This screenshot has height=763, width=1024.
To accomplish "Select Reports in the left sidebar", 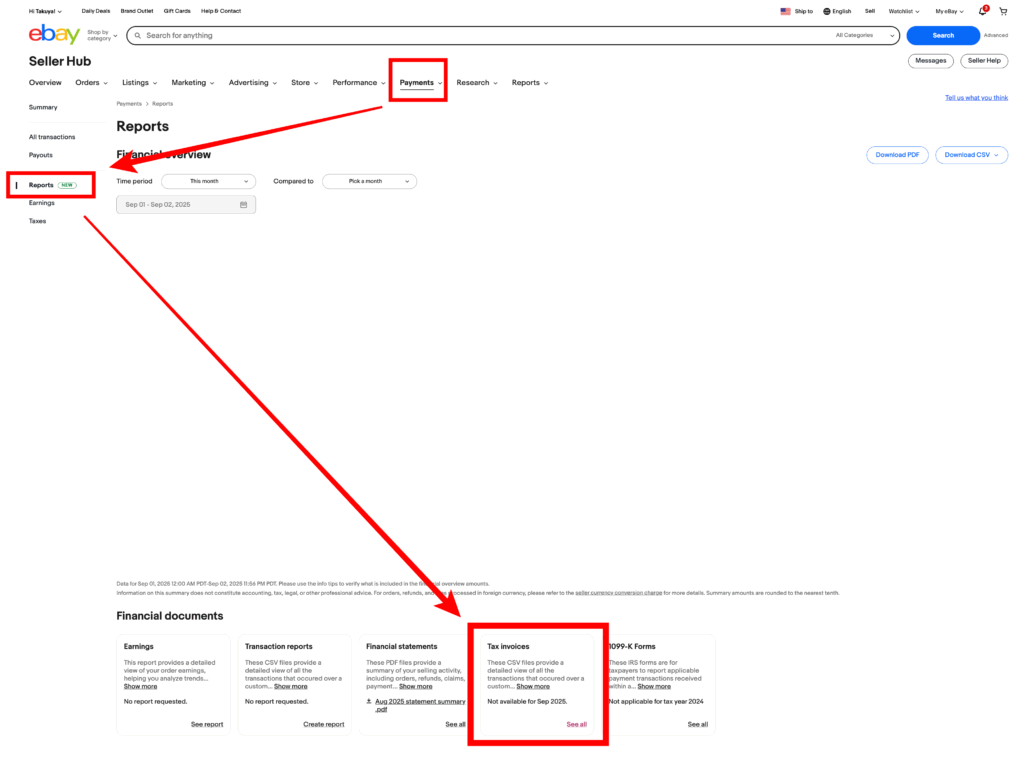I will pos(41,185).
